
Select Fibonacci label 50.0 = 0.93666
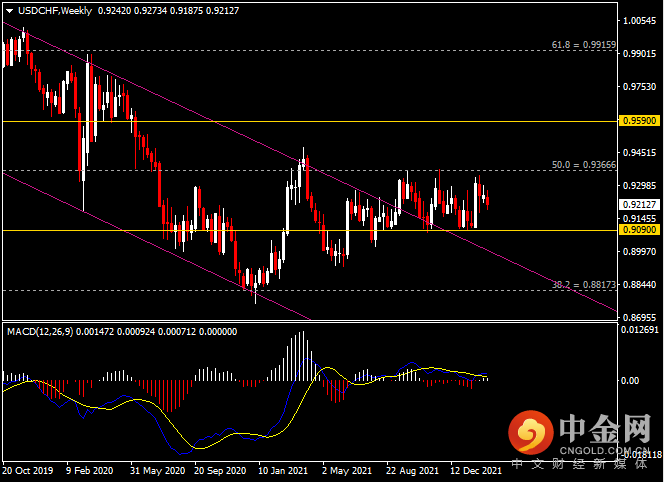[x=584, y=165]
